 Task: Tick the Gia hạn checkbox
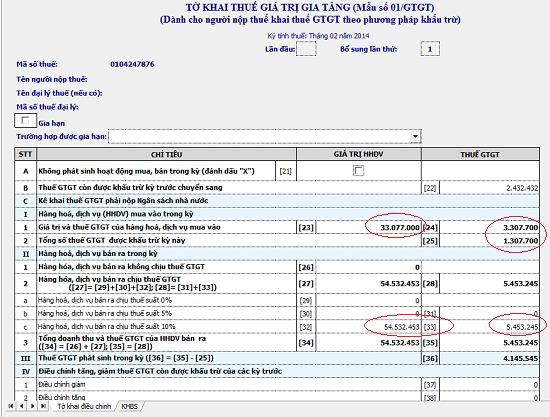pyautogui.click(x=25, y=121)
